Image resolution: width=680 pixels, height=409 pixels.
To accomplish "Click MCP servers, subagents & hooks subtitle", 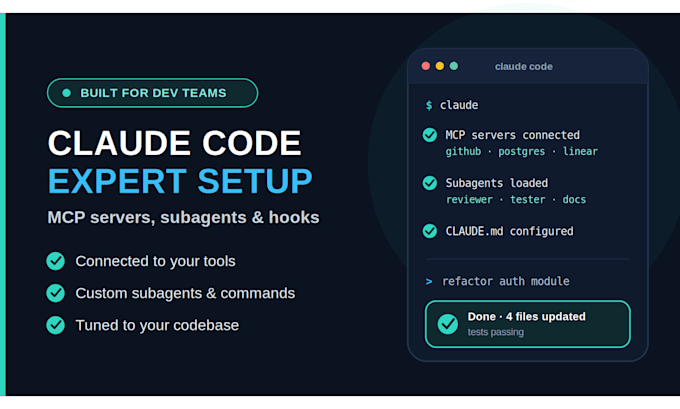I will click(183, 217).
